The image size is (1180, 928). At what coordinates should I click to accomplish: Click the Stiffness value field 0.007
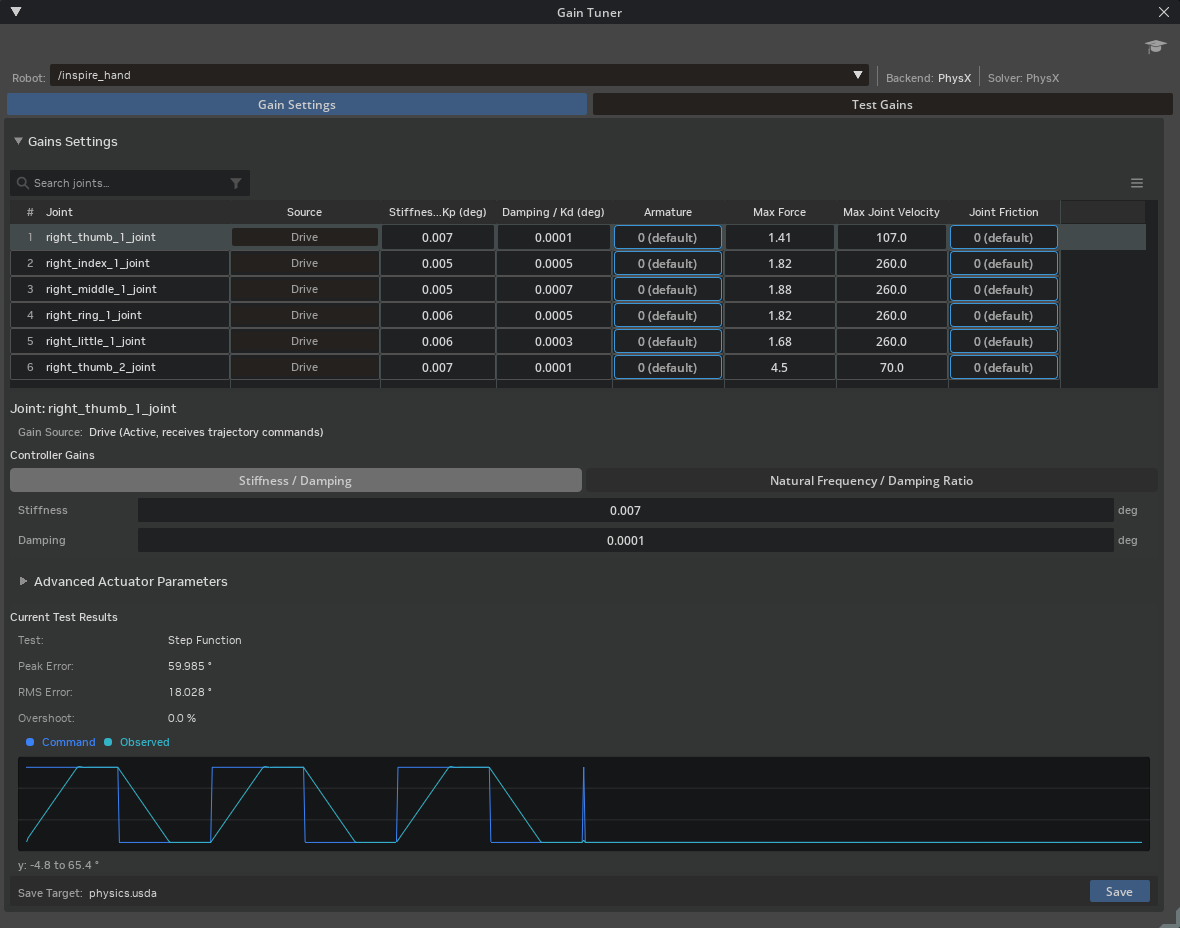pyautogui.click(x=625, y=510)
